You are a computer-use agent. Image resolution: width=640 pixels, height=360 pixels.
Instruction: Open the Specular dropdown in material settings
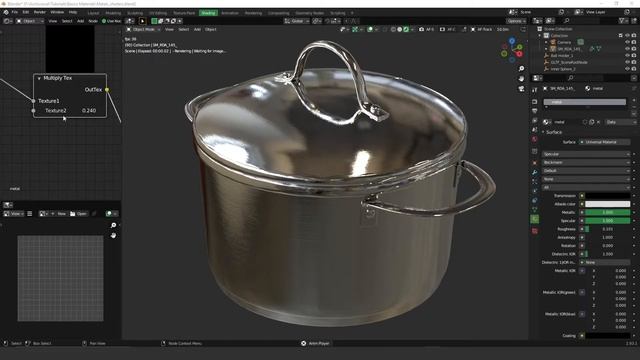[586, 154]
